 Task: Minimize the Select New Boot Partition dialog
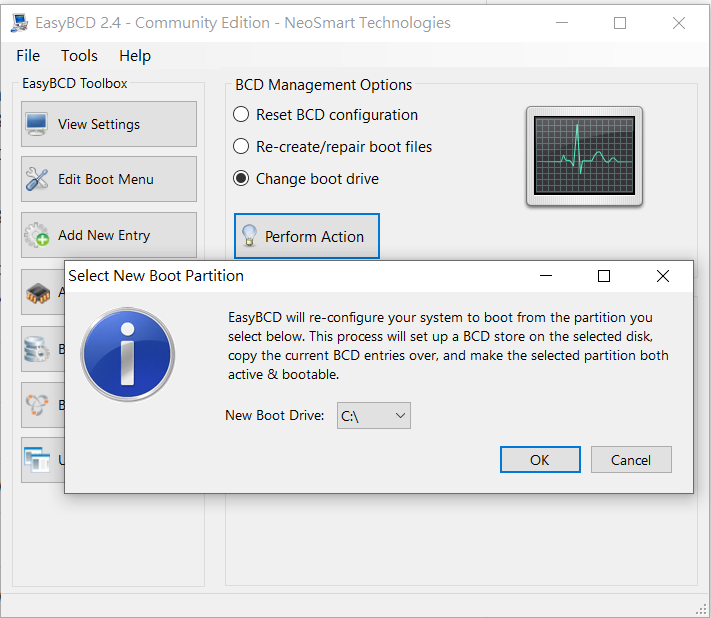coord(546,276)
